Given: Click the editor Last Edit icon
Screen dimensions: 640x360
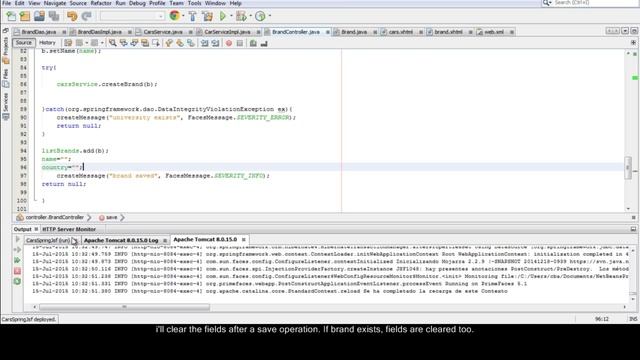Looking at the screenshot, I should click(x=68, y=43).
